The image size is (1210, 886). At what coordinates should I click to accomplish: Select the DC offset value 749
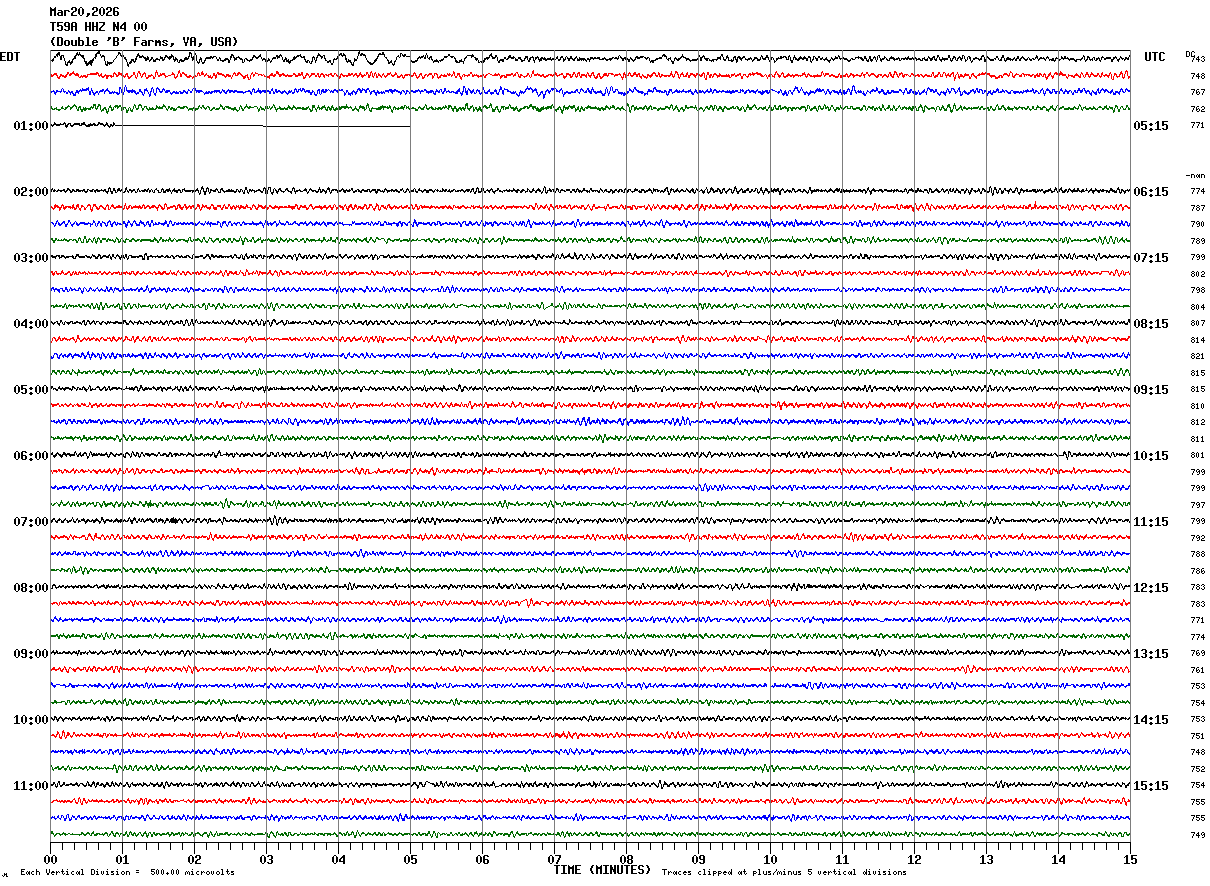coord(1198,835)
